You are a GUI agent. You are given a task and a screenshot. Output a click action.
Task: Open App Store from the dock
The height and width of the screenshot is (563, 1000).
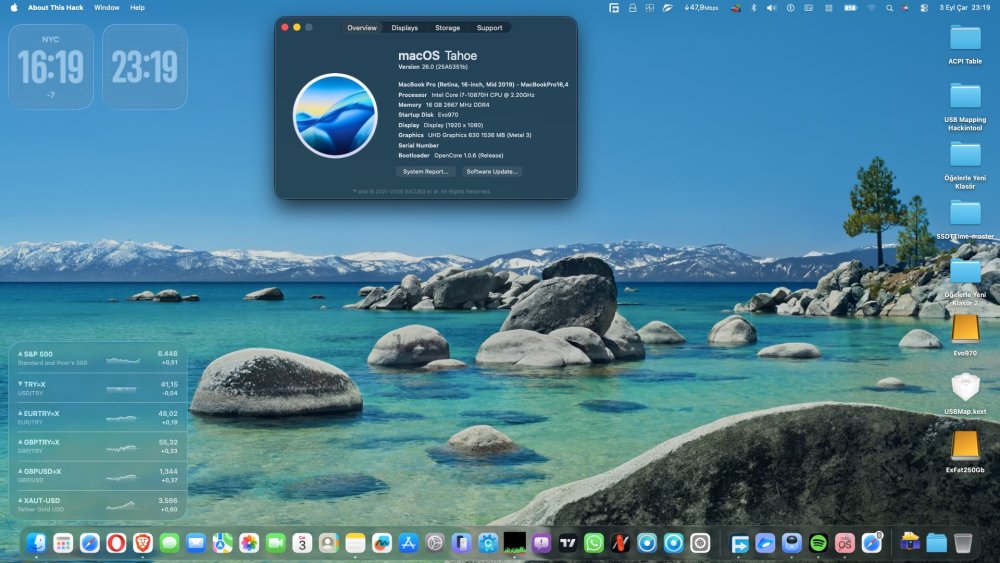point(408,543)
